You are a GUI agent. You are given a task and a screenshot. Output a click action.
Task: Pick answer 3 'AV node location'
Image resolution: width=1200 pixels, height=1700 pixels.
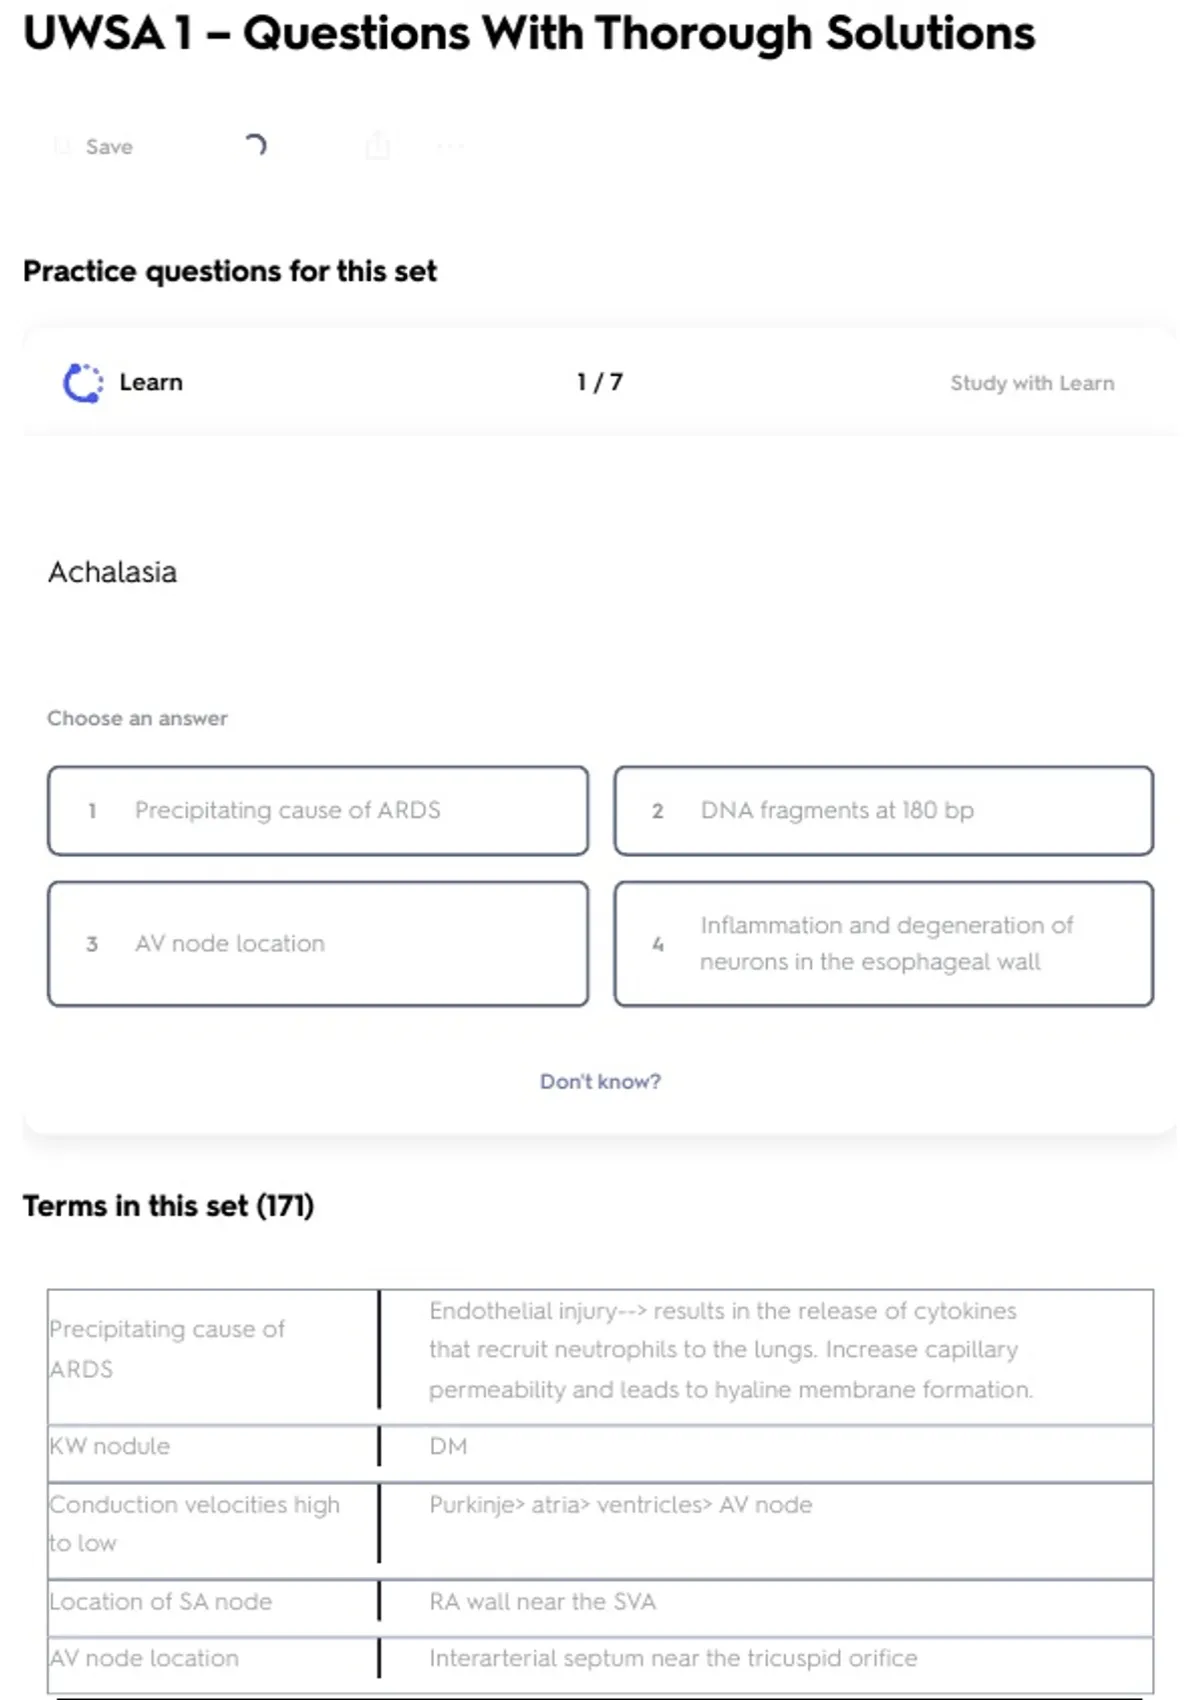click(x=318, y=944)
